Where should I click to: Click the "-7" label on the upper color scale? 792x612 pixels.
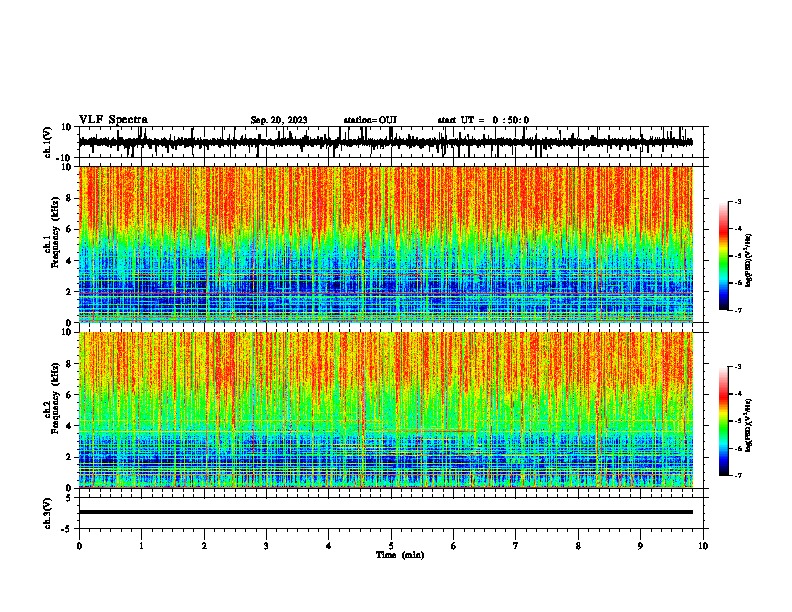coord(738,310)
